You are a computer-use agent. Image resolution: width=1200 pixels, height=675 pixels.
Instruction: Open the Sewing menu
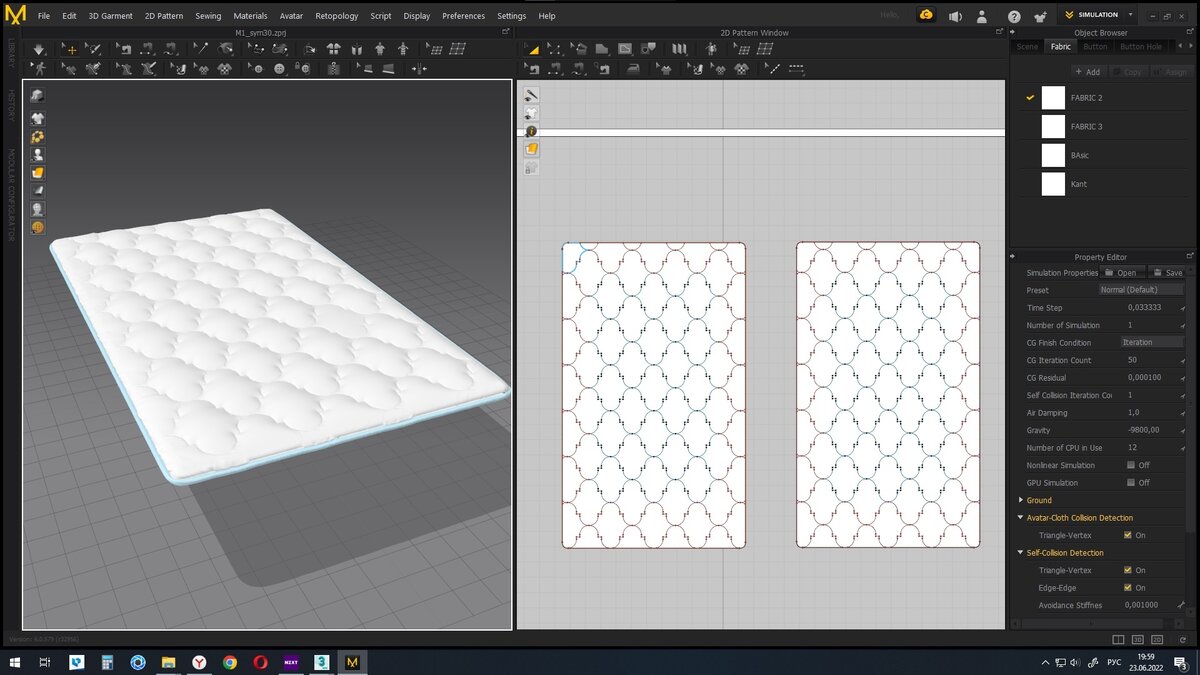[x=208, y=16]
